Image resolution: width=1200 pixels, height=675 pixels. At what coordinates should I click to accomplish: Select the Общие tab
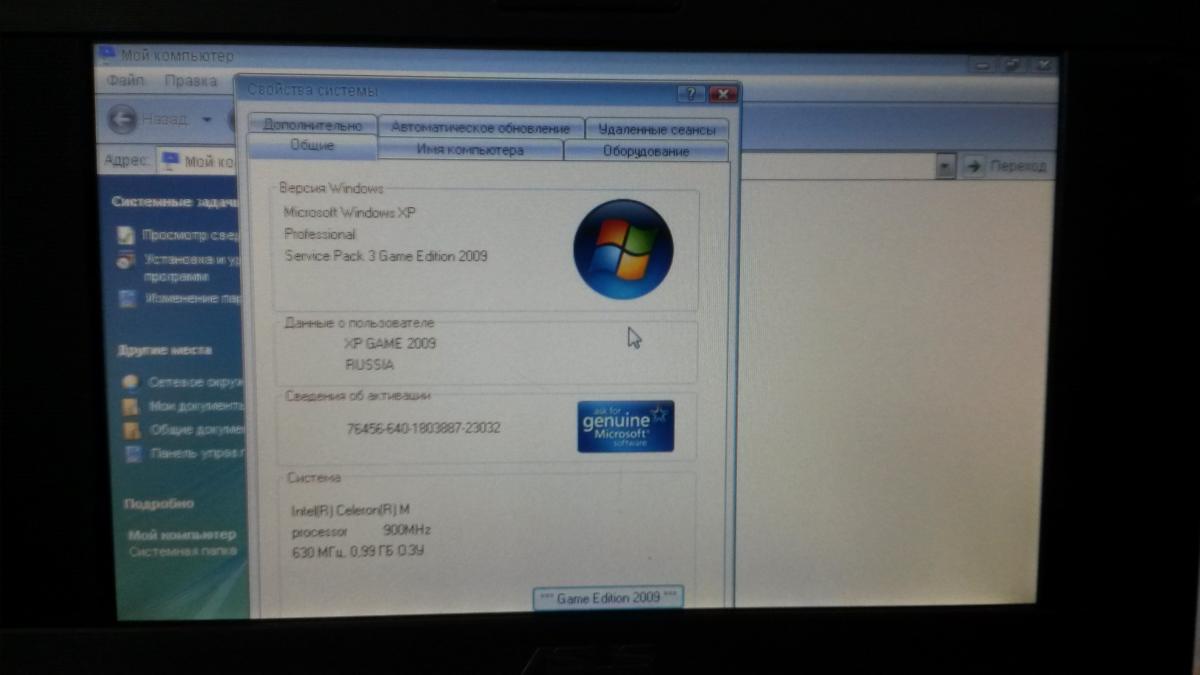312,146
